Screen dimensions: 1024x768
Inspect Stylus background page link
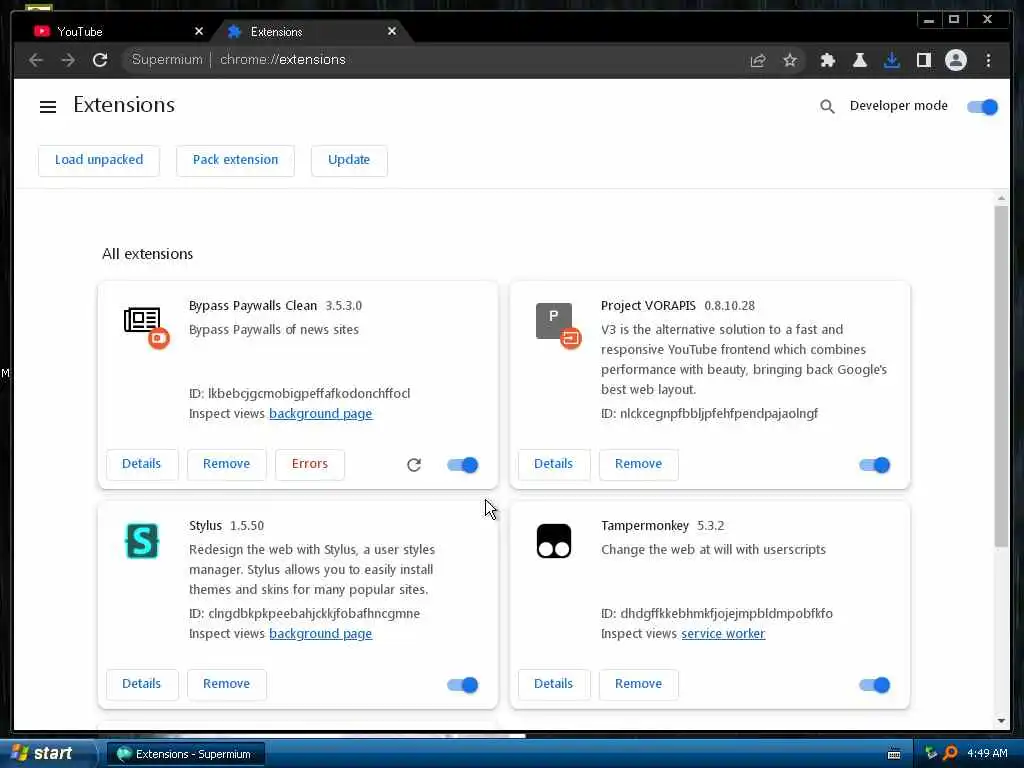321,634
